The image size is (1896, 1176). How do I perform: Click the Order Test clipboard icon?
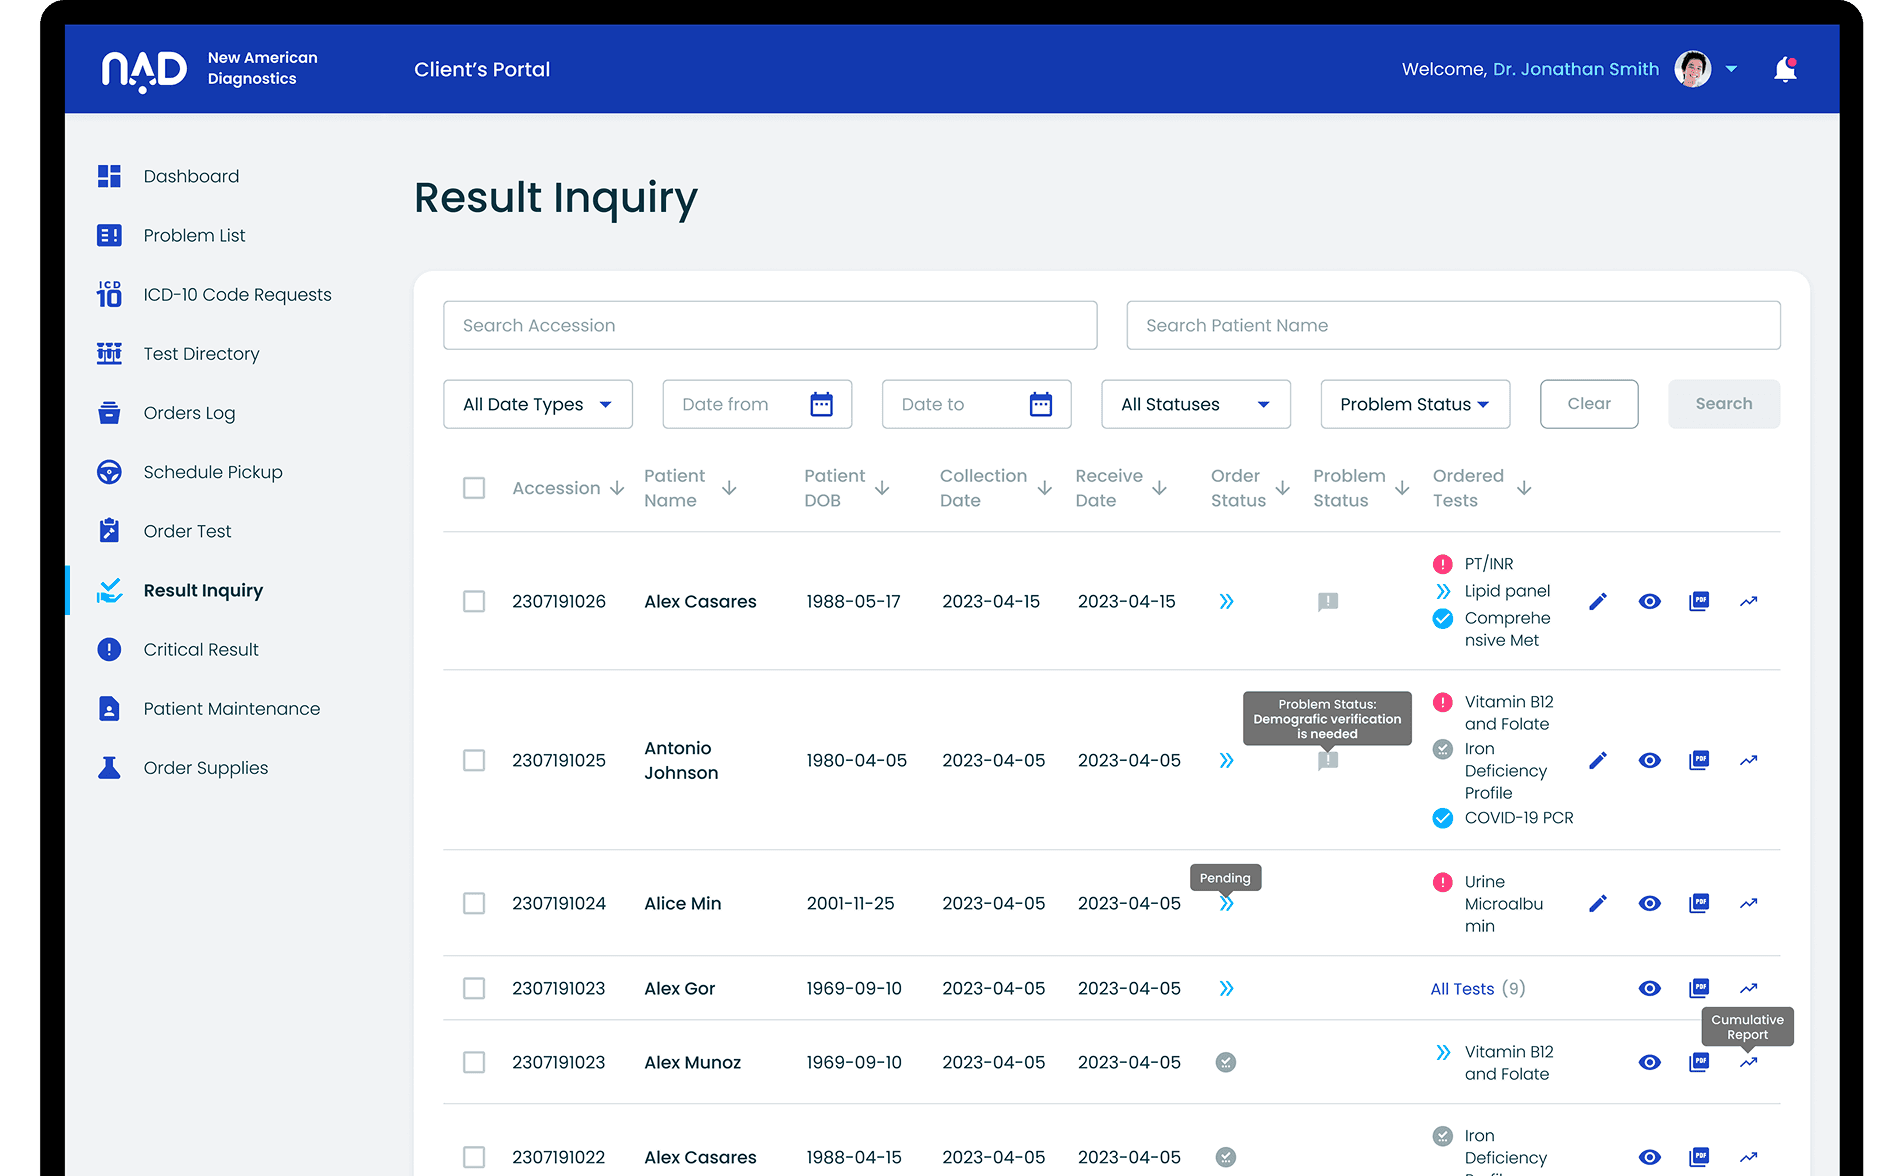pos(109,530)
